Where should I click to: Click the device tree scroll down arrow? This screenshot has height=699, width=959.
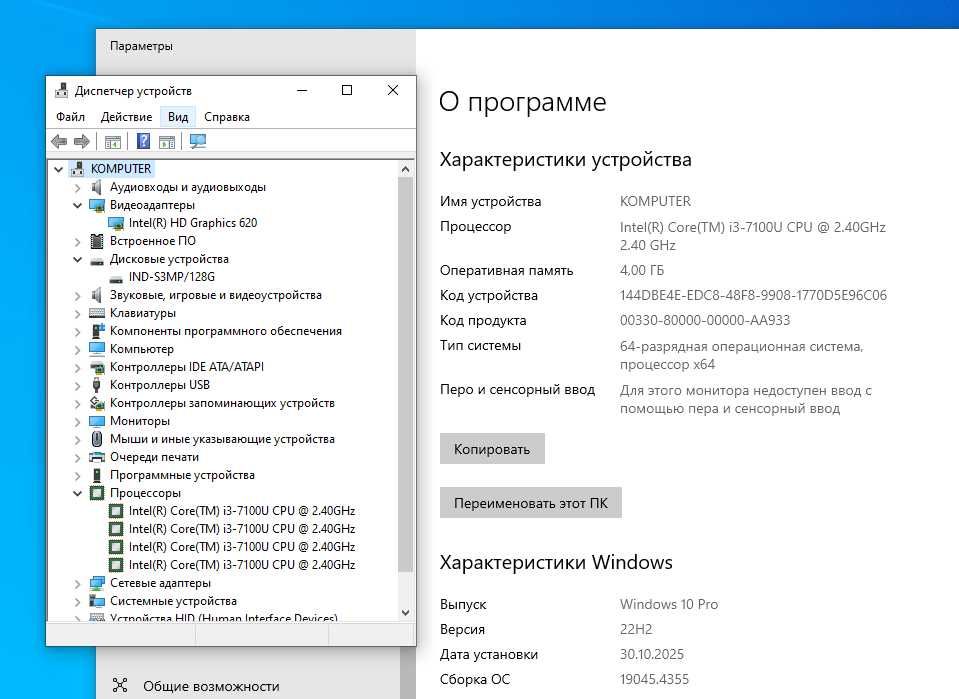tap(405, 612)
